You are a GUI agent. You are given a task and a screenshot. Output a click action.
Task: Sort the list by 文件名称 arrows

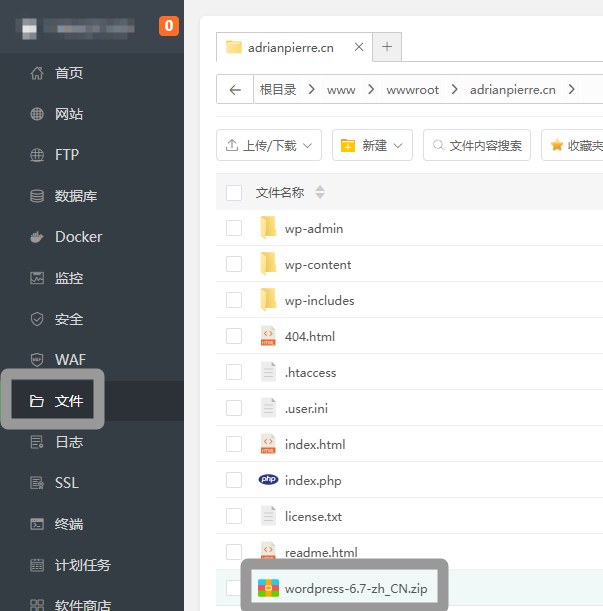(320, 192)
